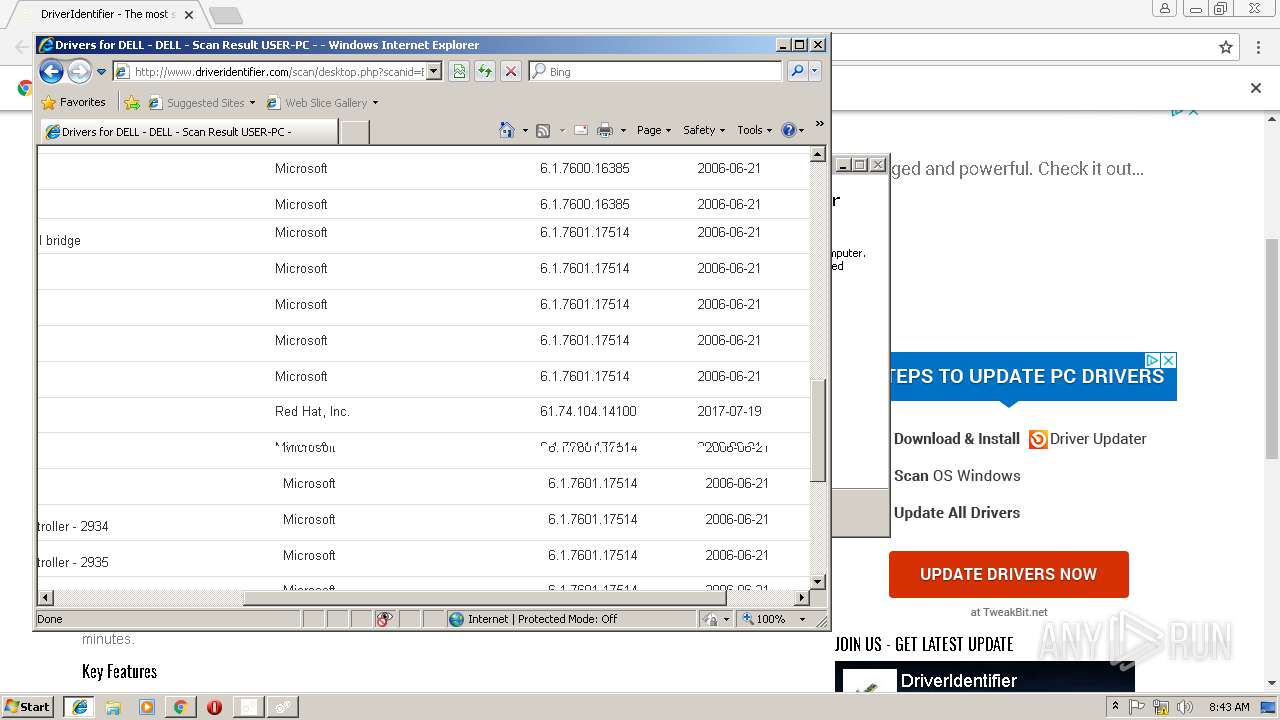Open the IE Help menu
This screenshot has height=720, width=1280.
point(792,130)
